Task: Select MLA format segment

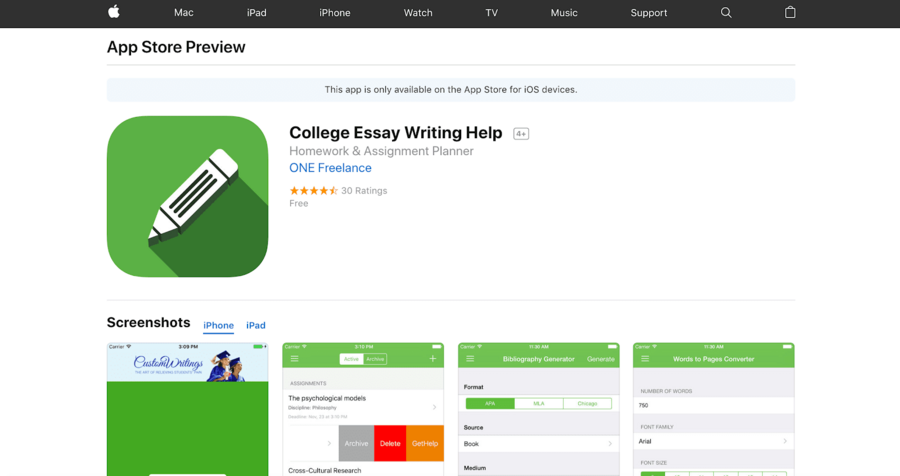Action: tap(539, 404)
